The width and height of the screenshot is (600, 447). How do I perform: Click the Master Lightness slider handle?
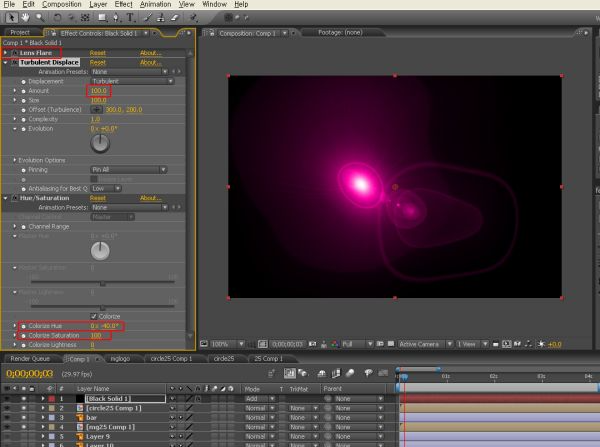click(103, 308)
